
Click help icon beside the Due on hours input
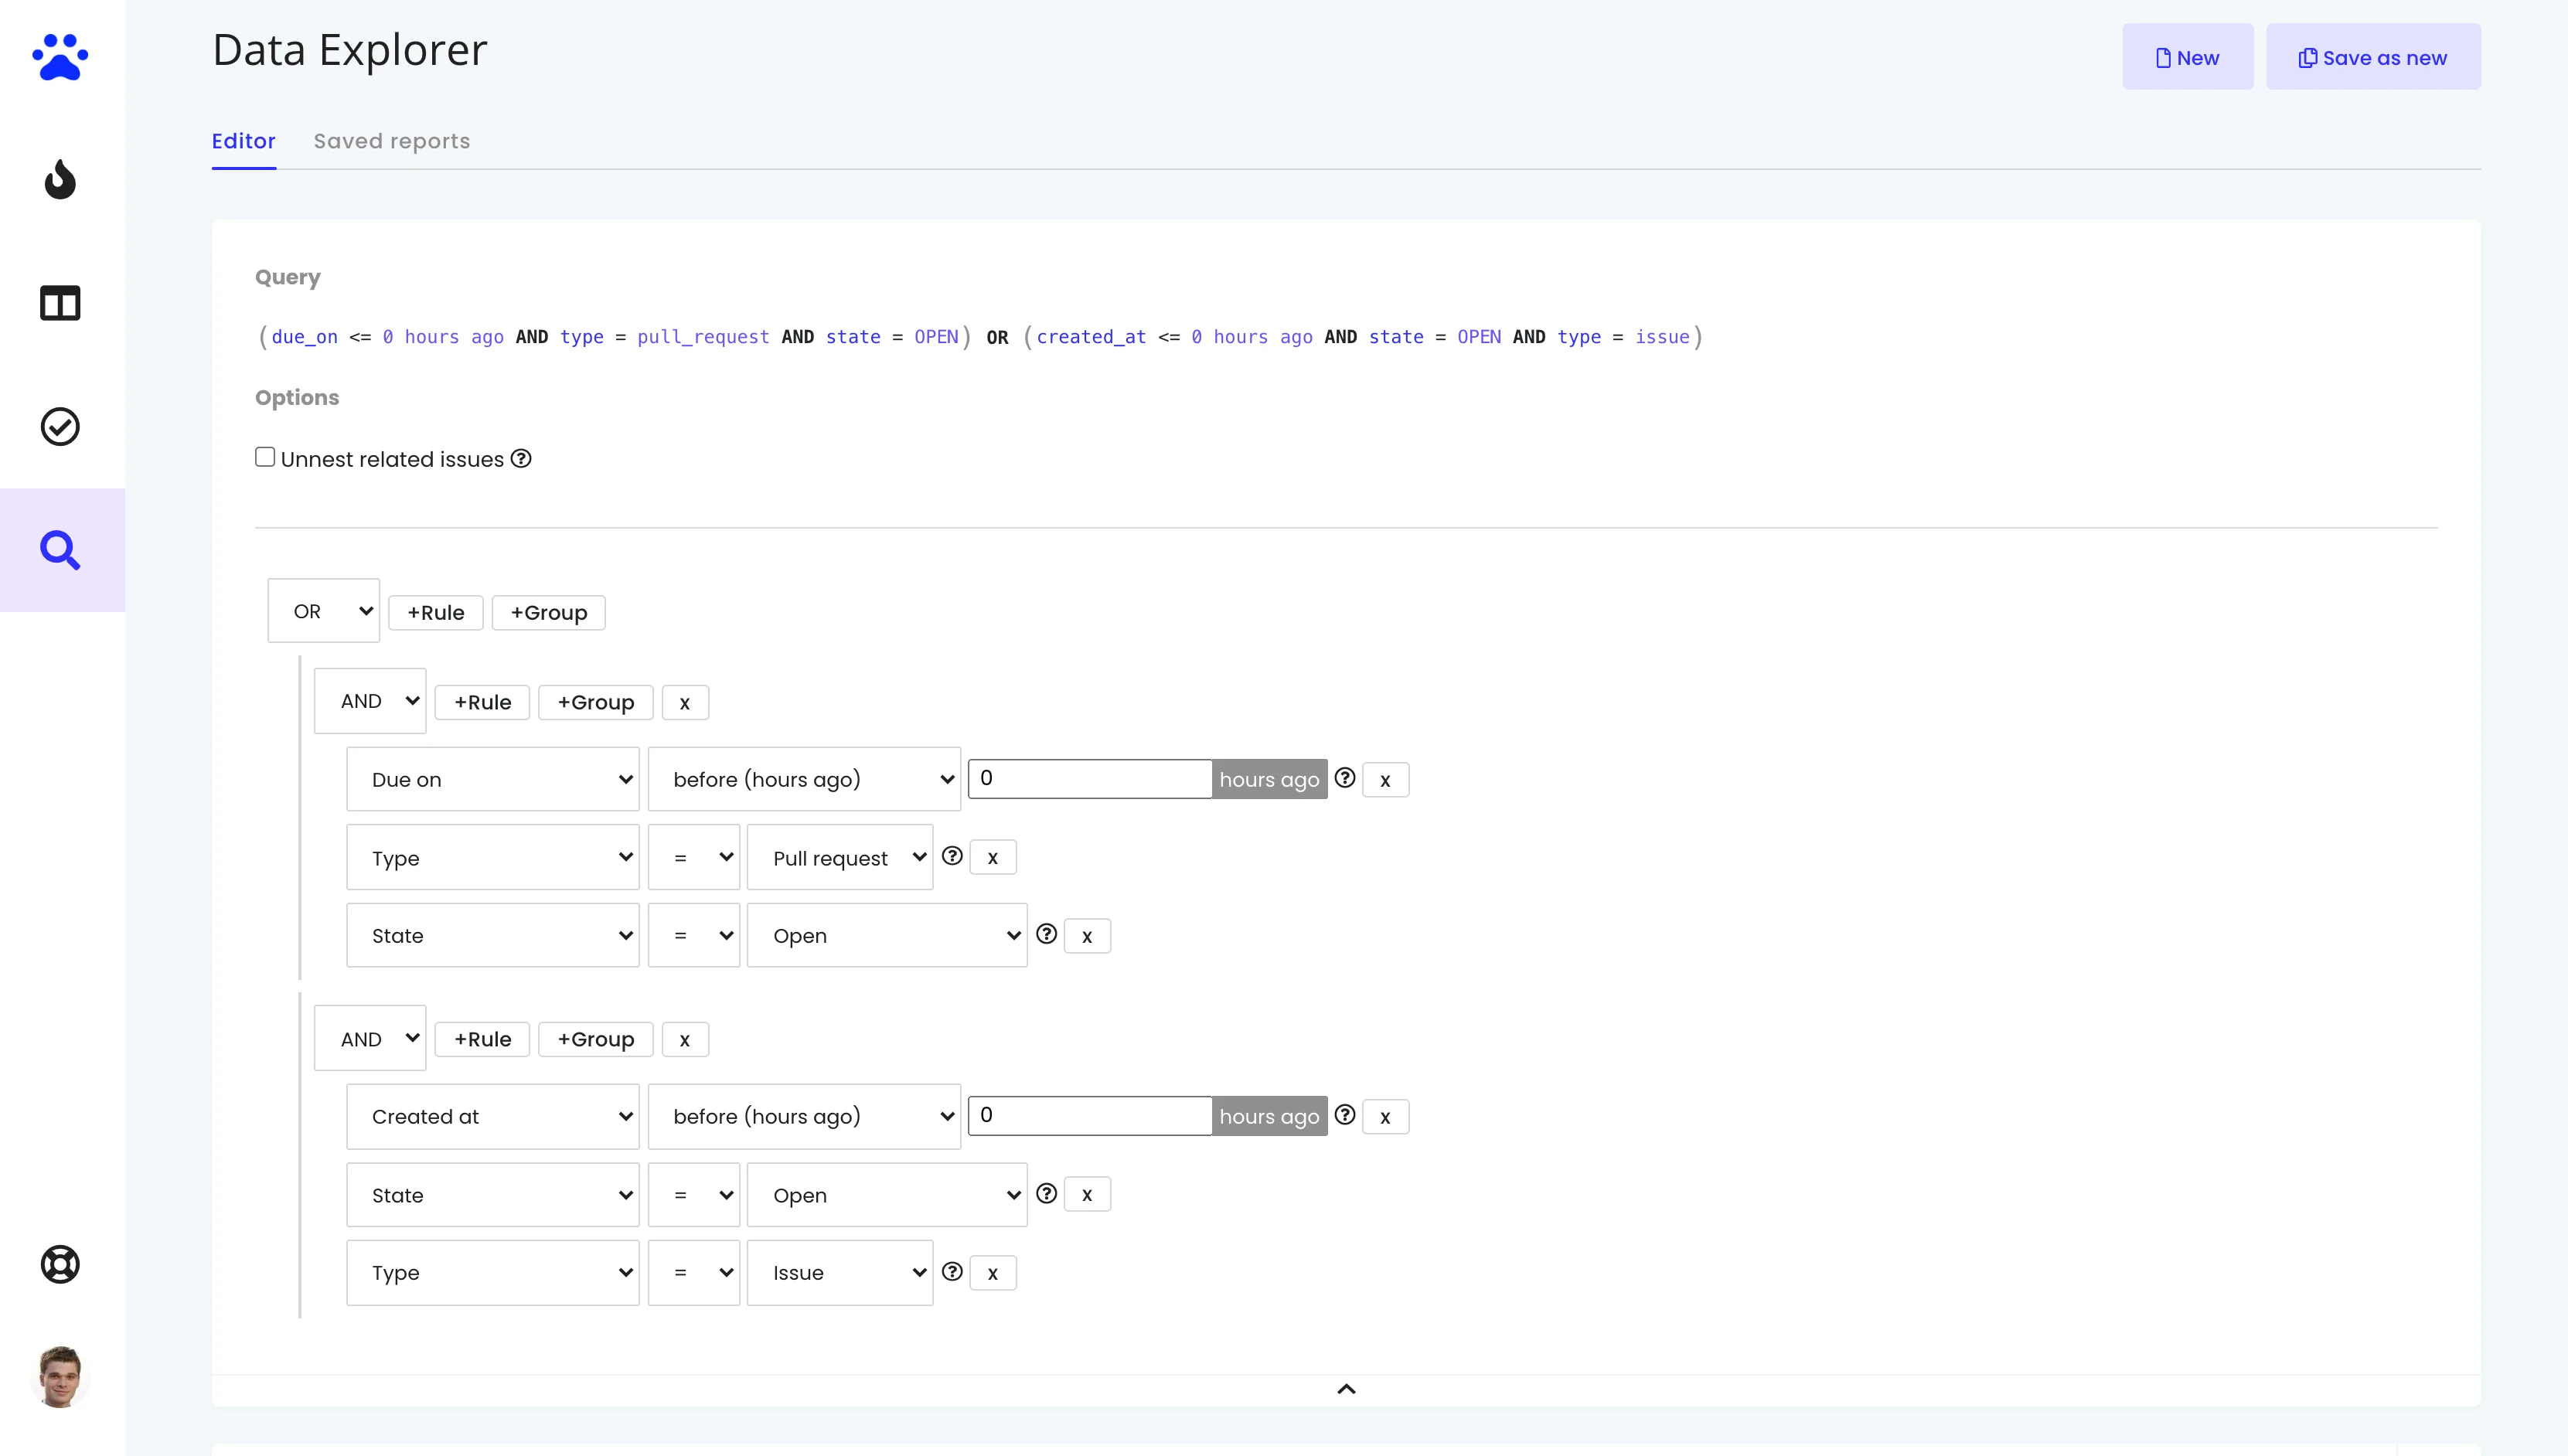[x=1344, y=777]
